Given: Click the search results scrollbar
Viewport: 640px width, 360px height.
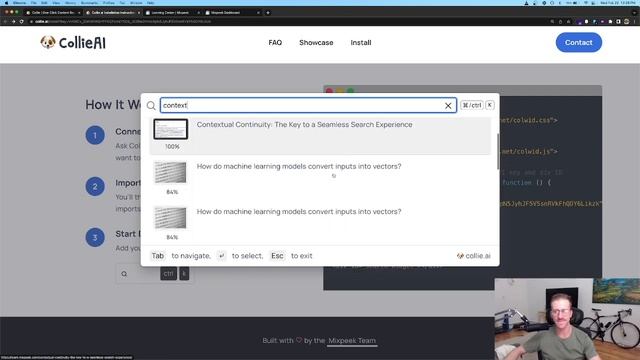Looking at the screenshot, I should point(498,151).
